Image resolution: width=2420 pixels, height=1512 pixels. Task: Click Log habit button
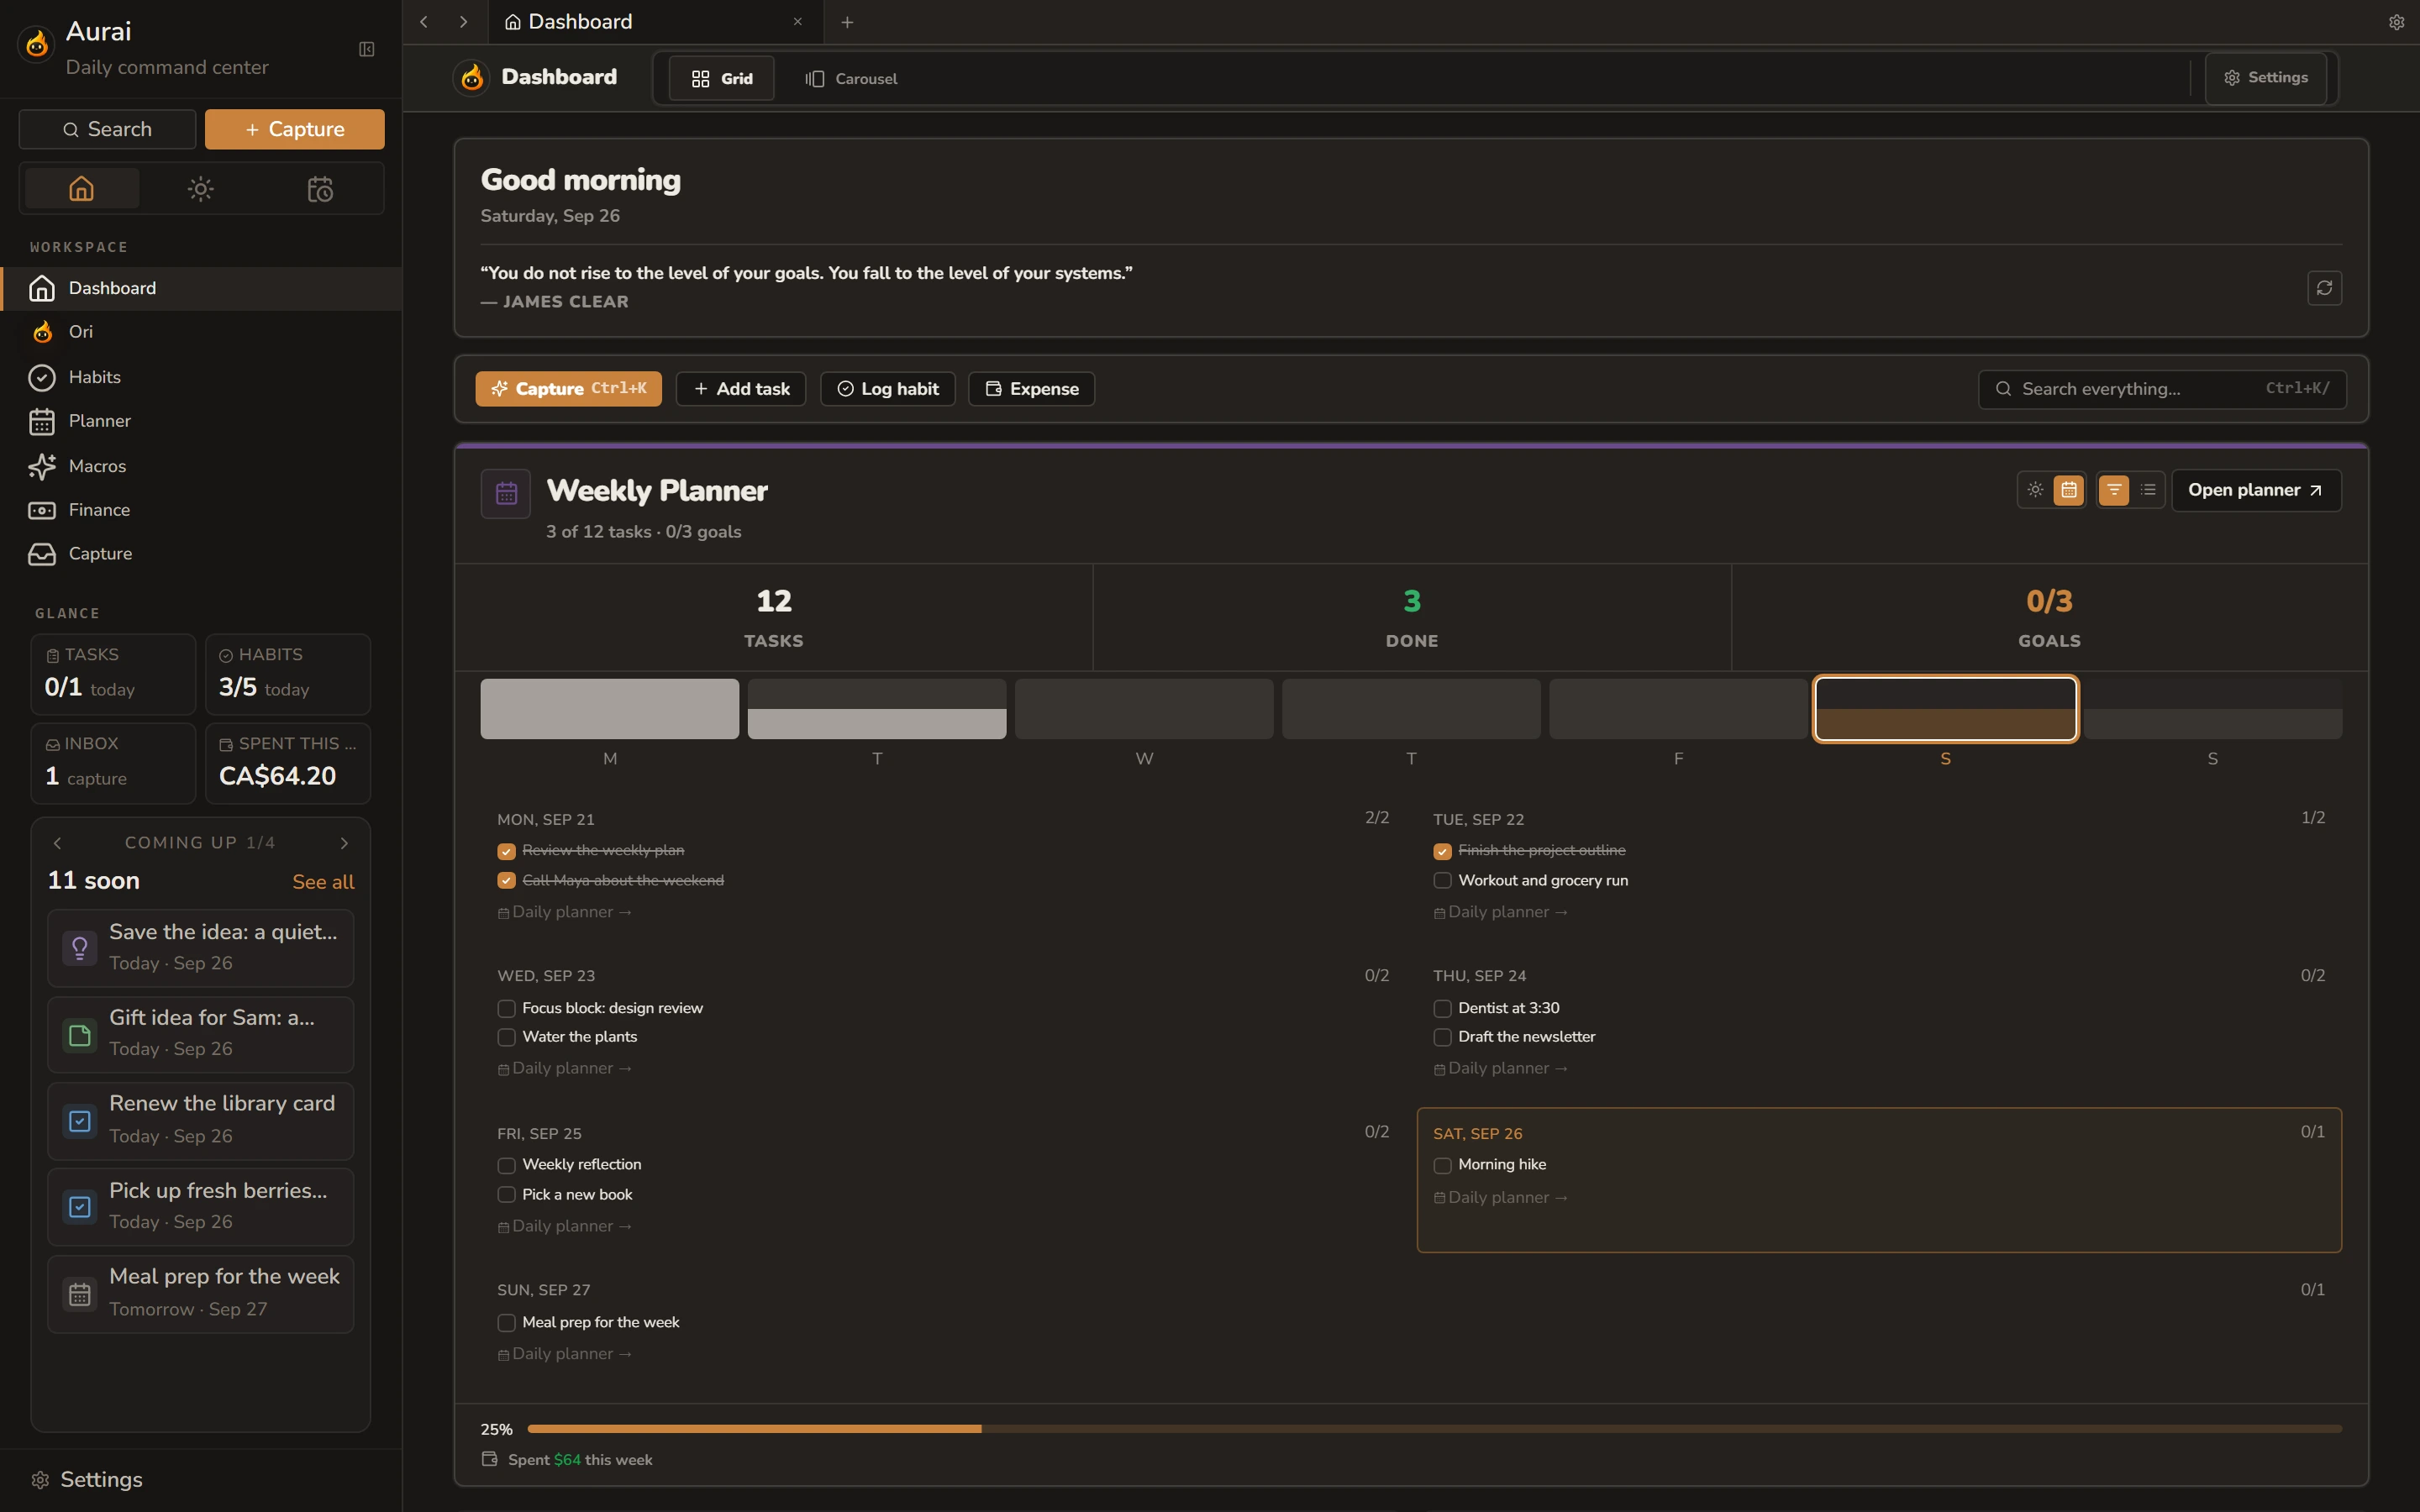click(887, 389)
